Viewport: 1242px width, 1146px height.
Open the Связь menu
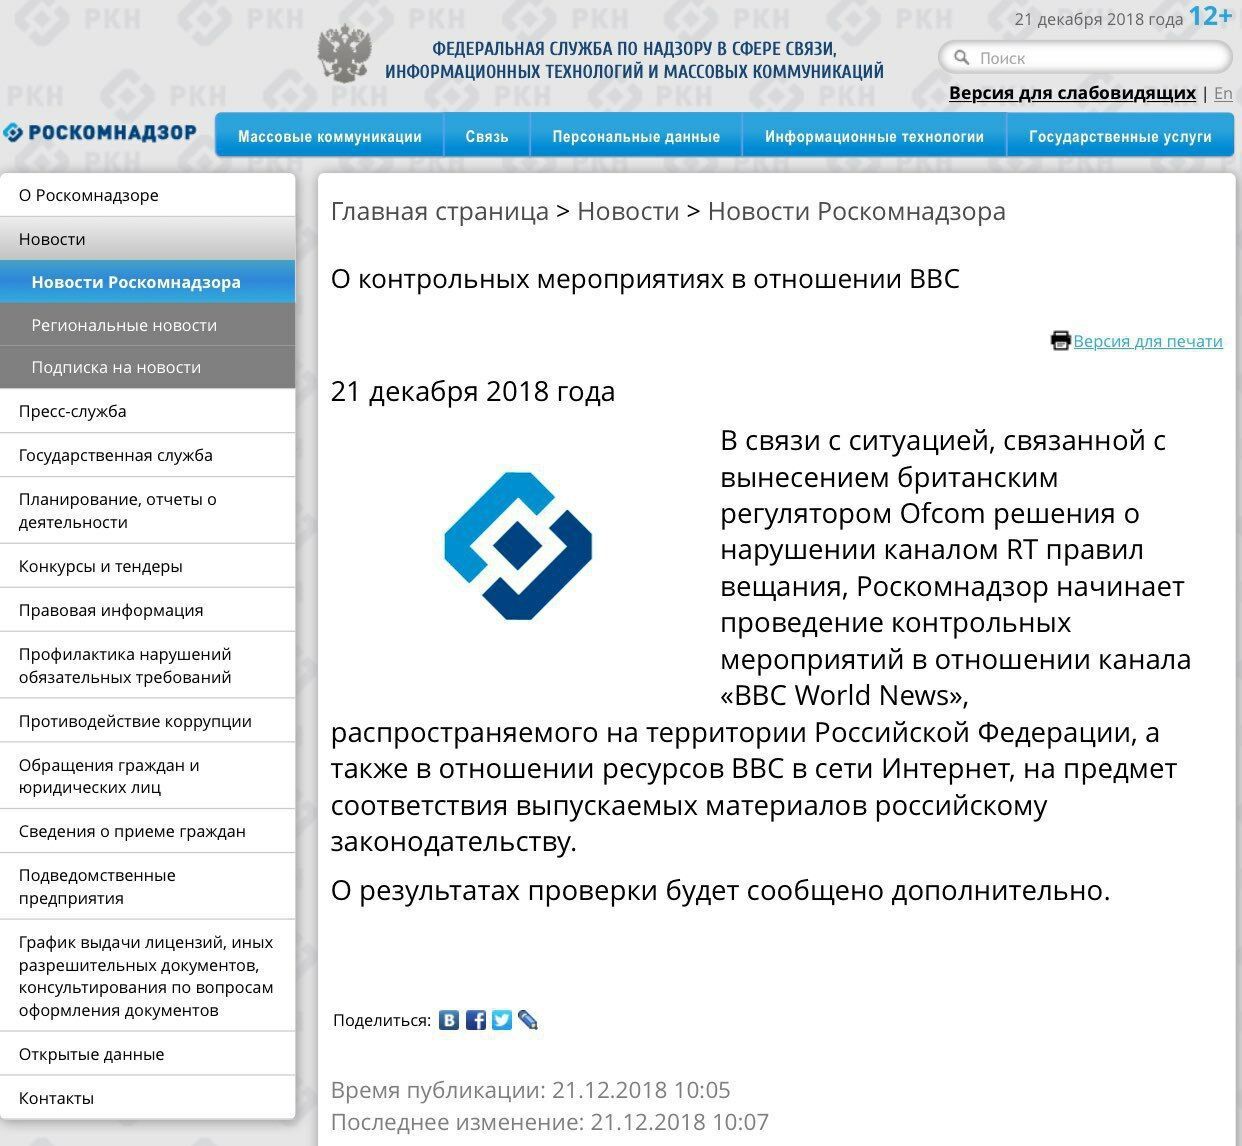487,136
